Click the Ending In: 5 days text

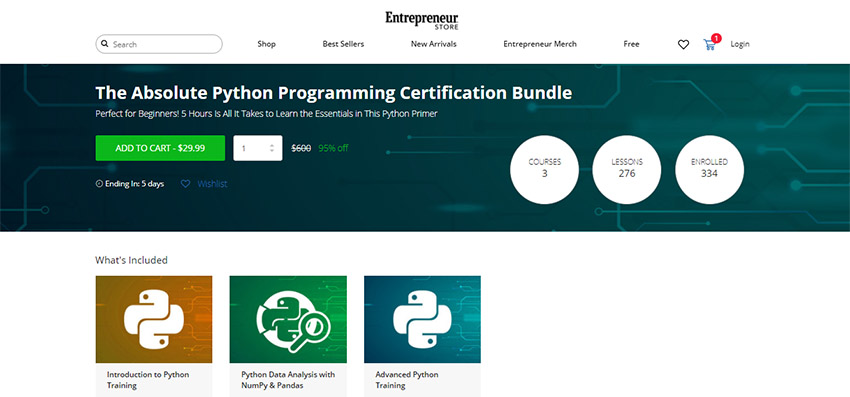134,184
